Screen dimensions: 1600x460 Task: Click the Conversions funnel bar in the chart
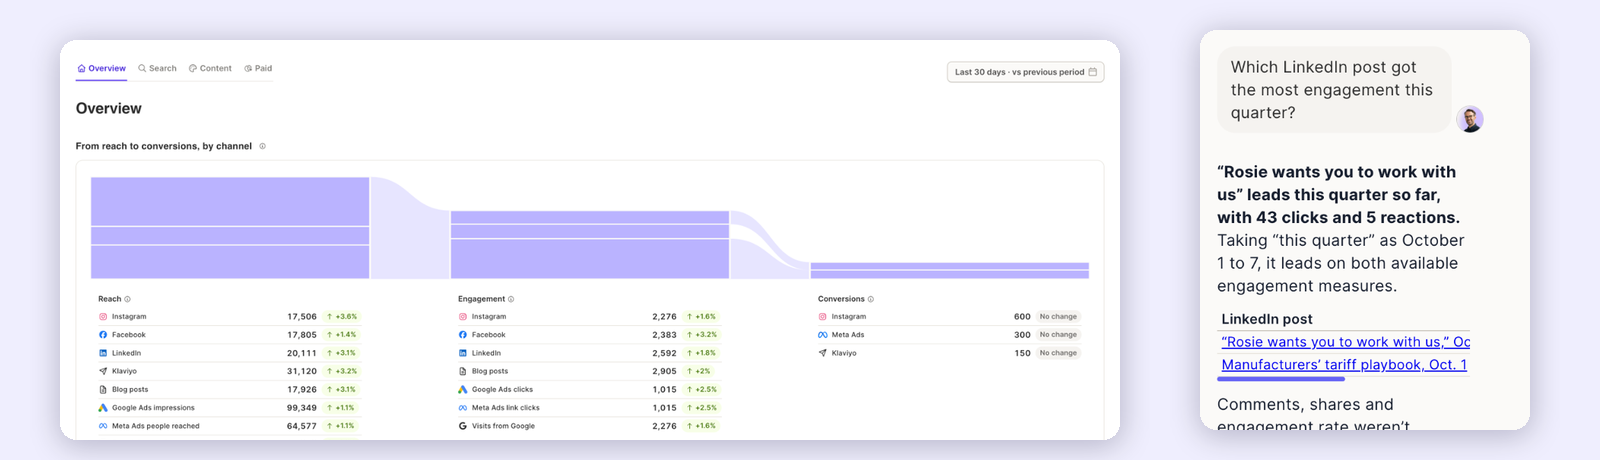[949, 271]
